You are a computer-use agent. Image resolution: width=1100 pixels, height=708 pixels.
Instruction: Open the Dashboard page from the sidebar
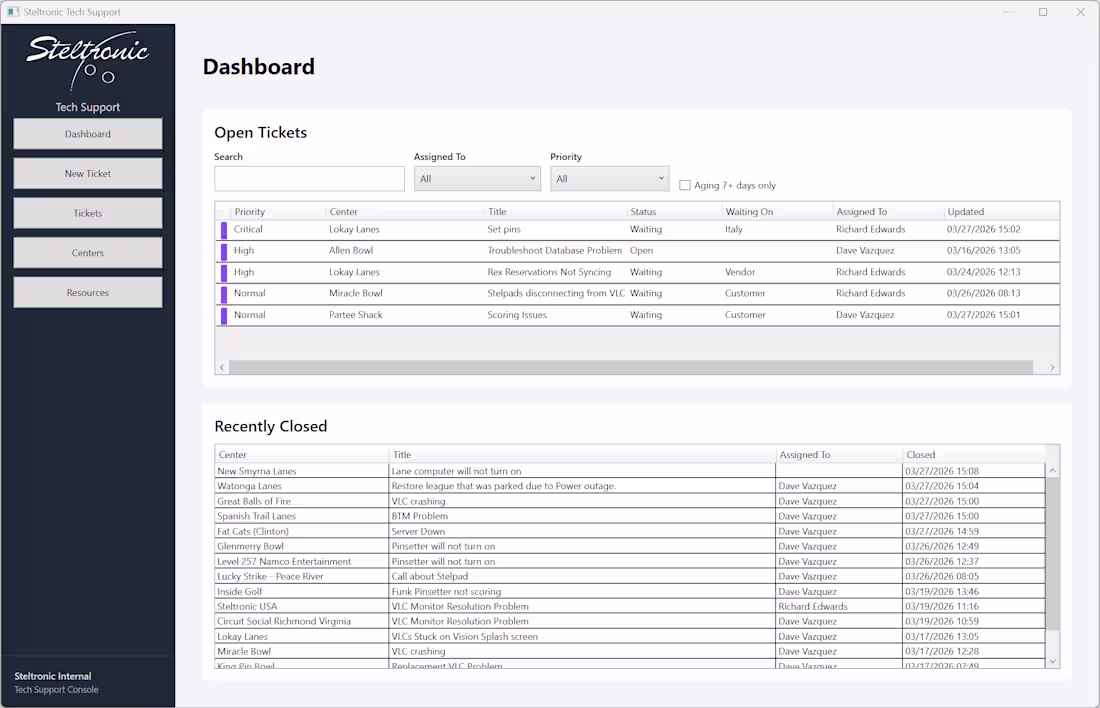pyautogui.click(x=87, y=133)
